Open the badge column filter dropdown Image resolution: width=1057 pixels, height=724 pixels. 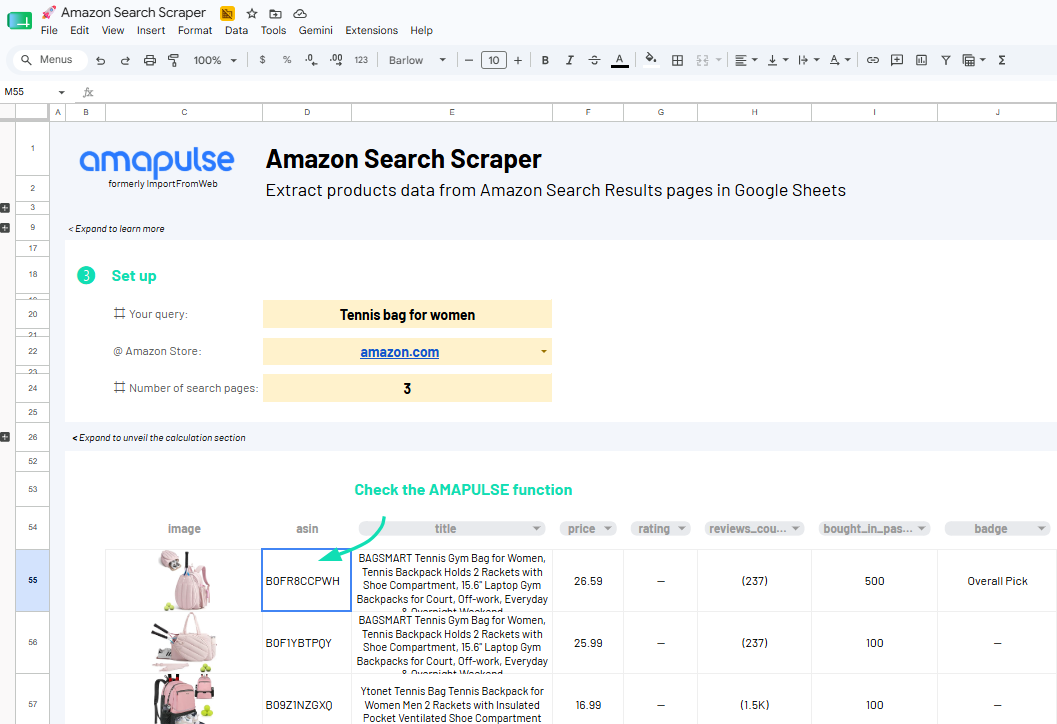point(1041,529)
